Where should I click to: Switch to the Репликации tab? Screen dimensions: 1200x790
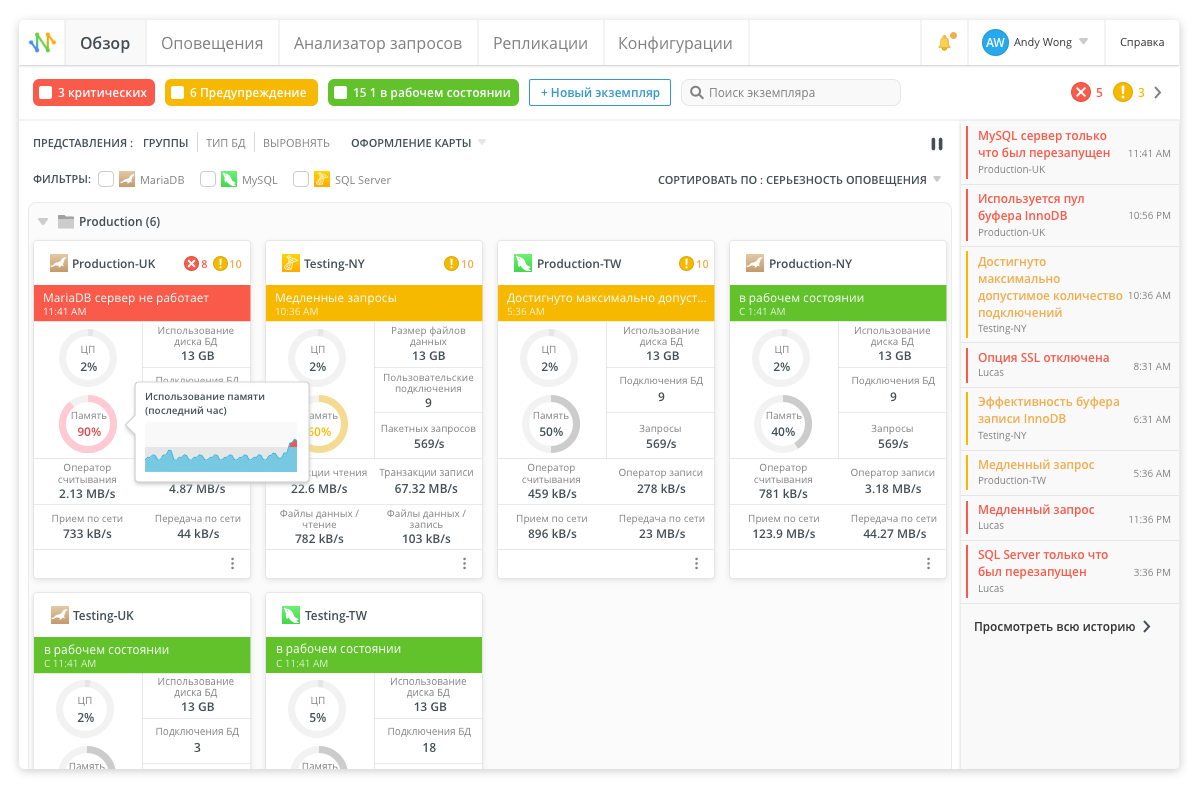coord(540,43)
